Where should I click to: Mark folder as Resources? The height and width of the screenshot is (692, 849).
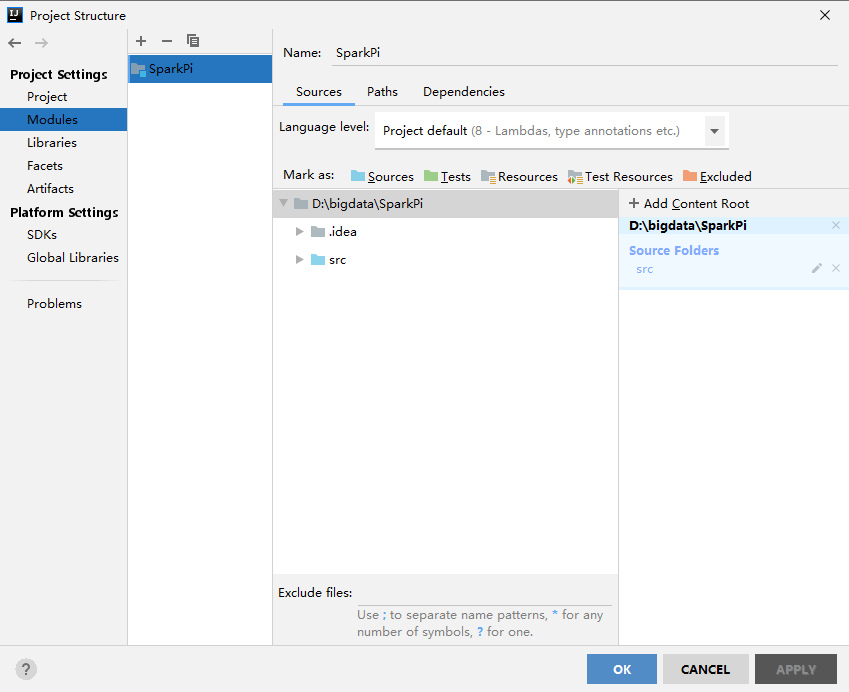519,177
